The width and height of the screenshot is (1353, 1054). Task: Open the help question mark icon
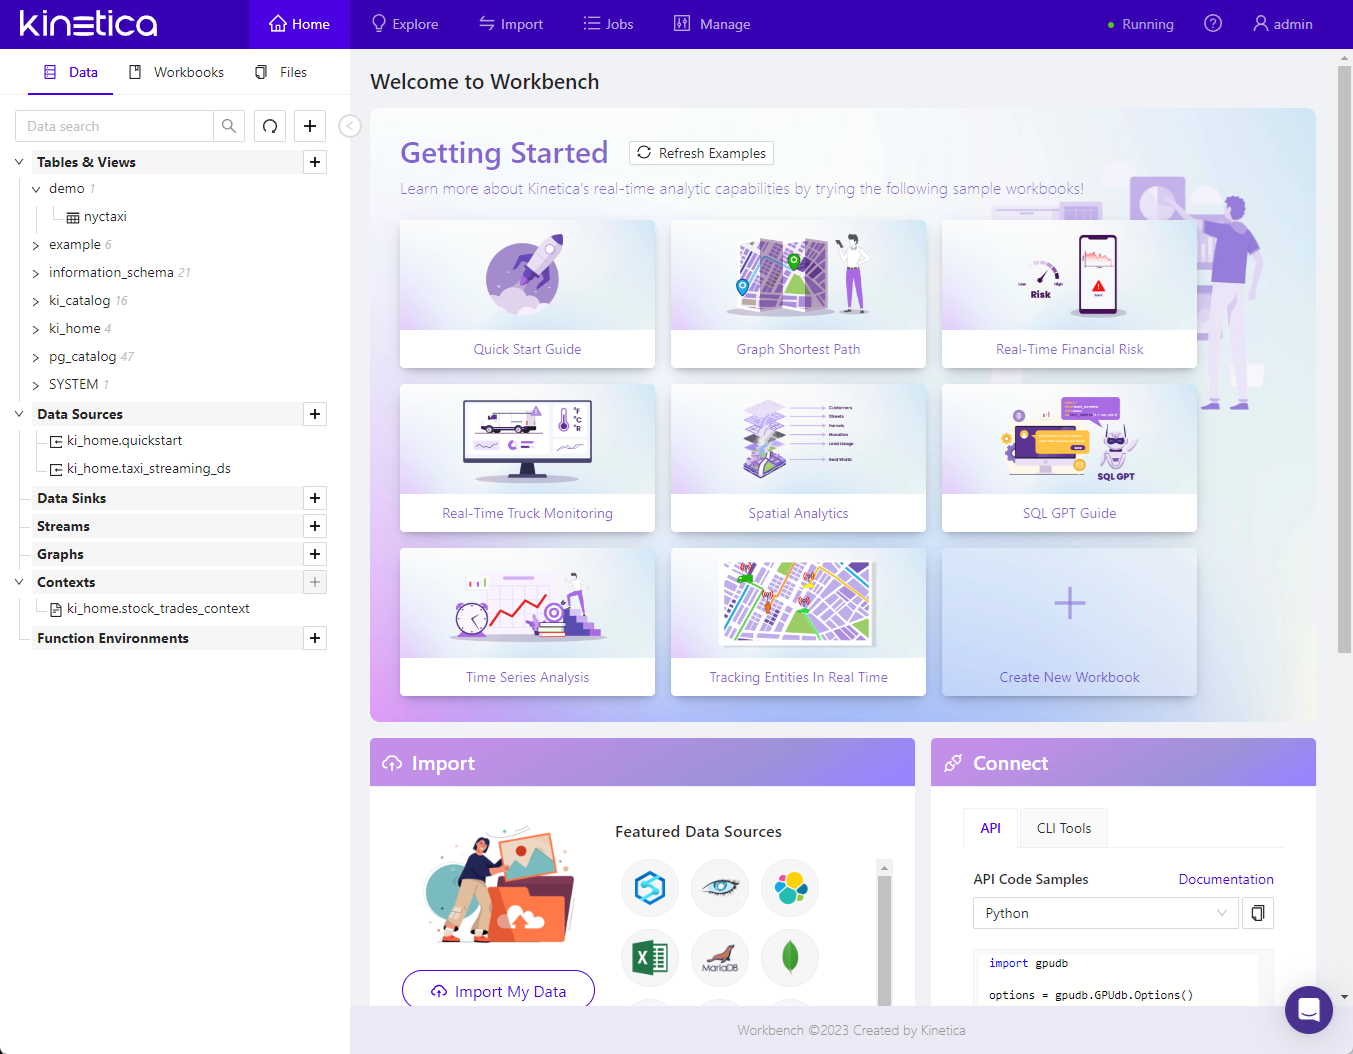[1213, 24]
